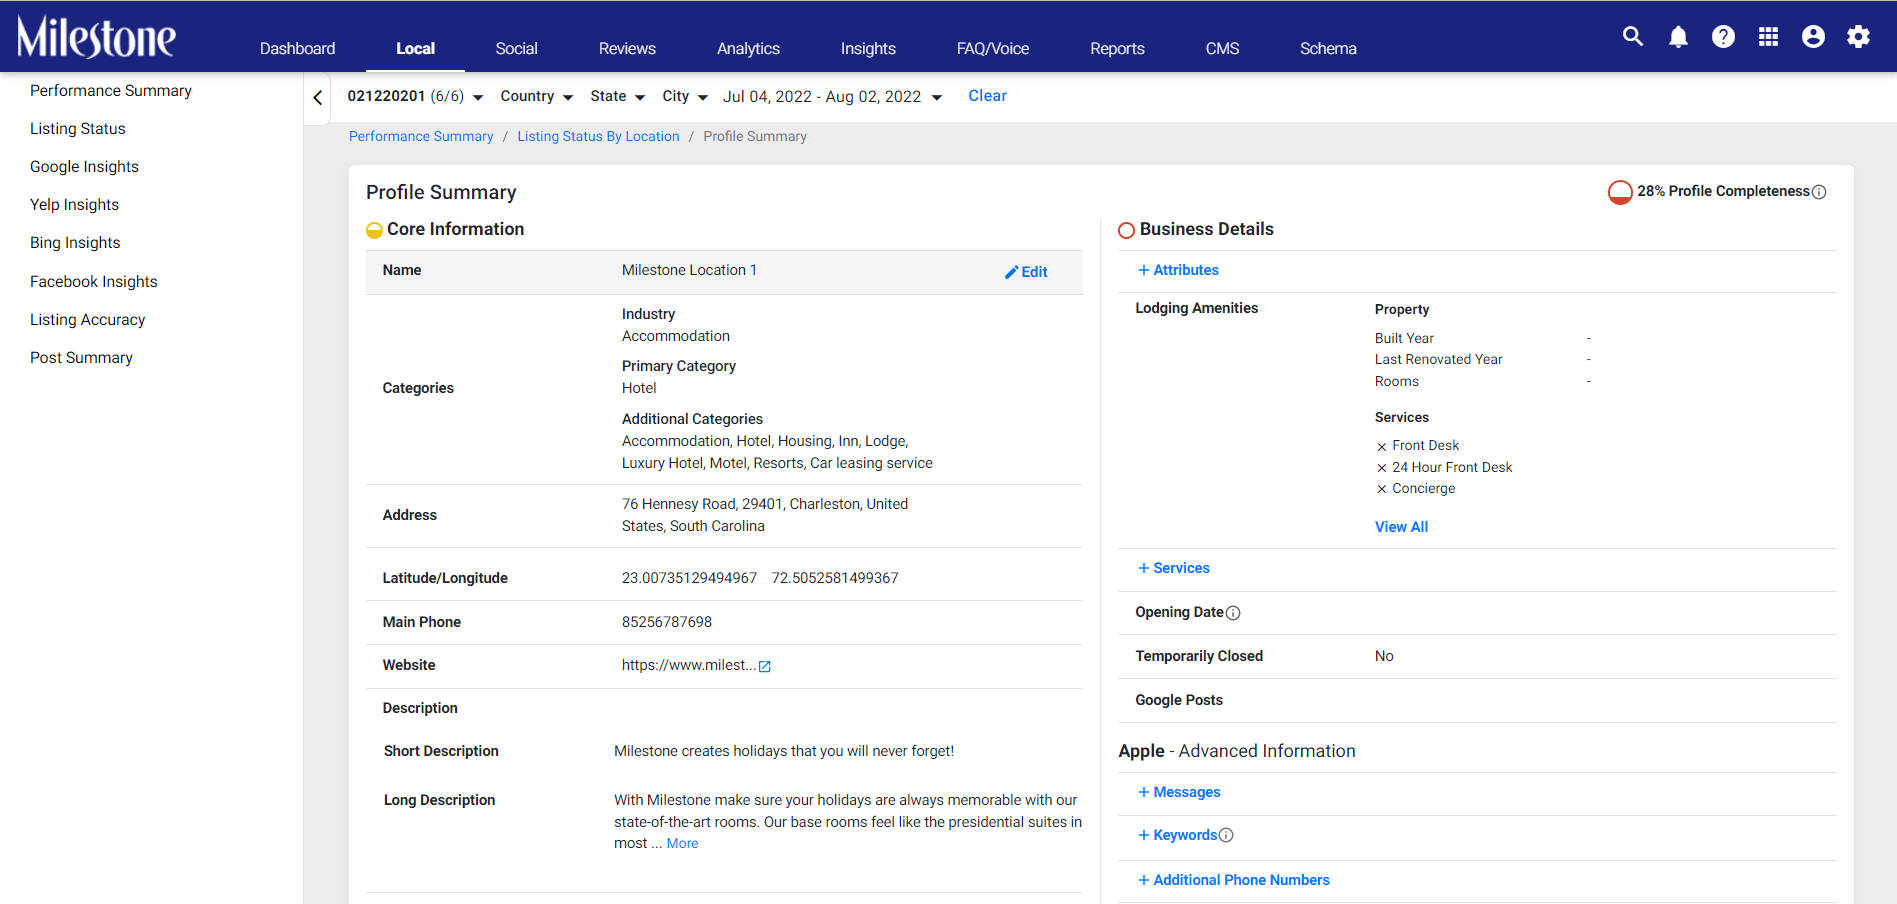
Task: Click the Keywords info icon
Action: 1226,835
